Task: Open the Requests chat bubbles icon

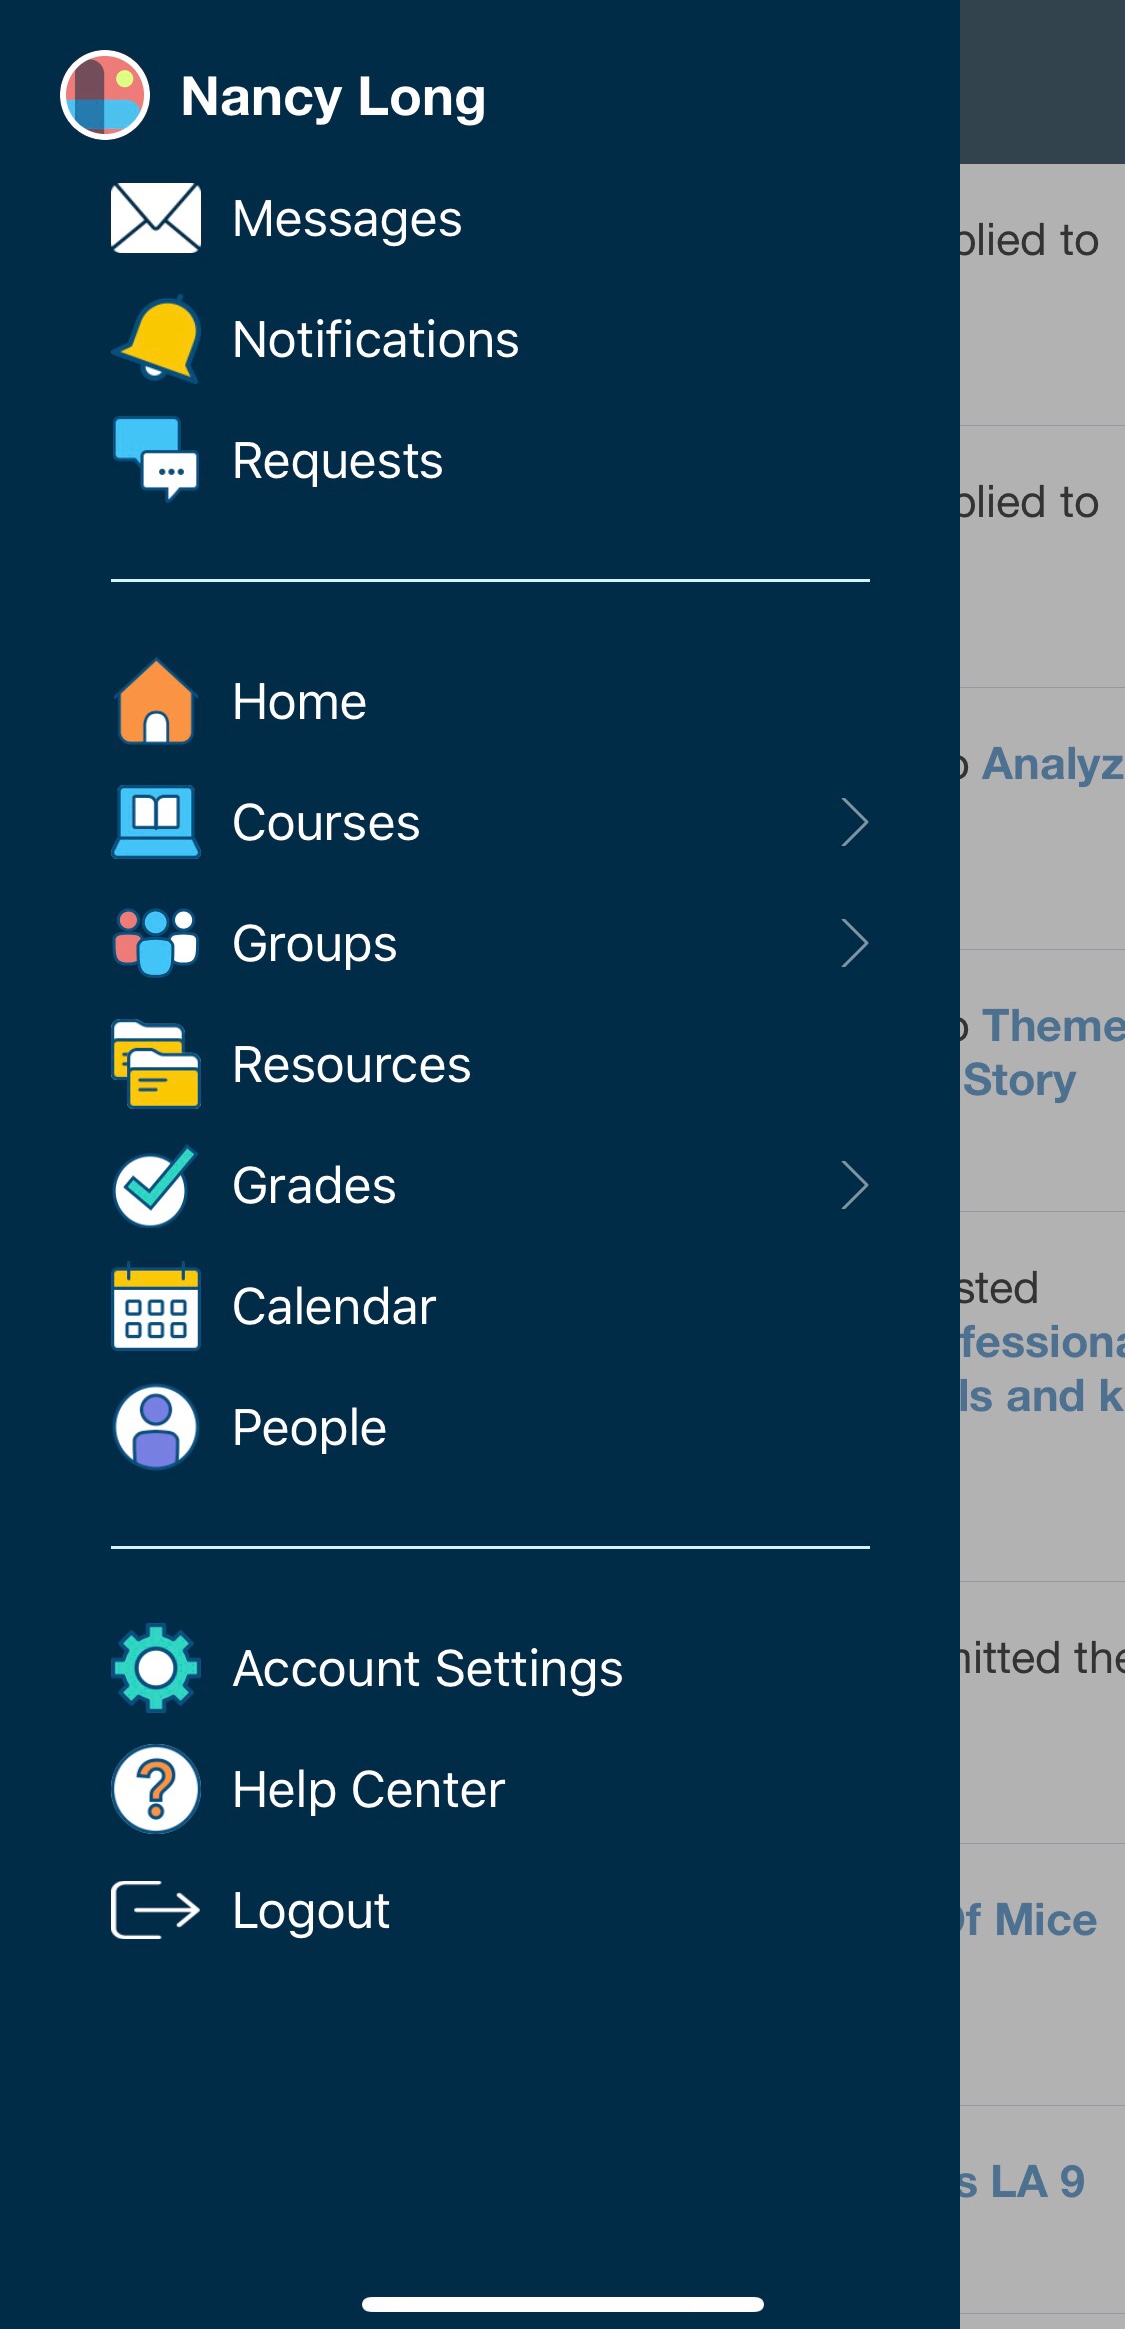Action: point(156,460)
